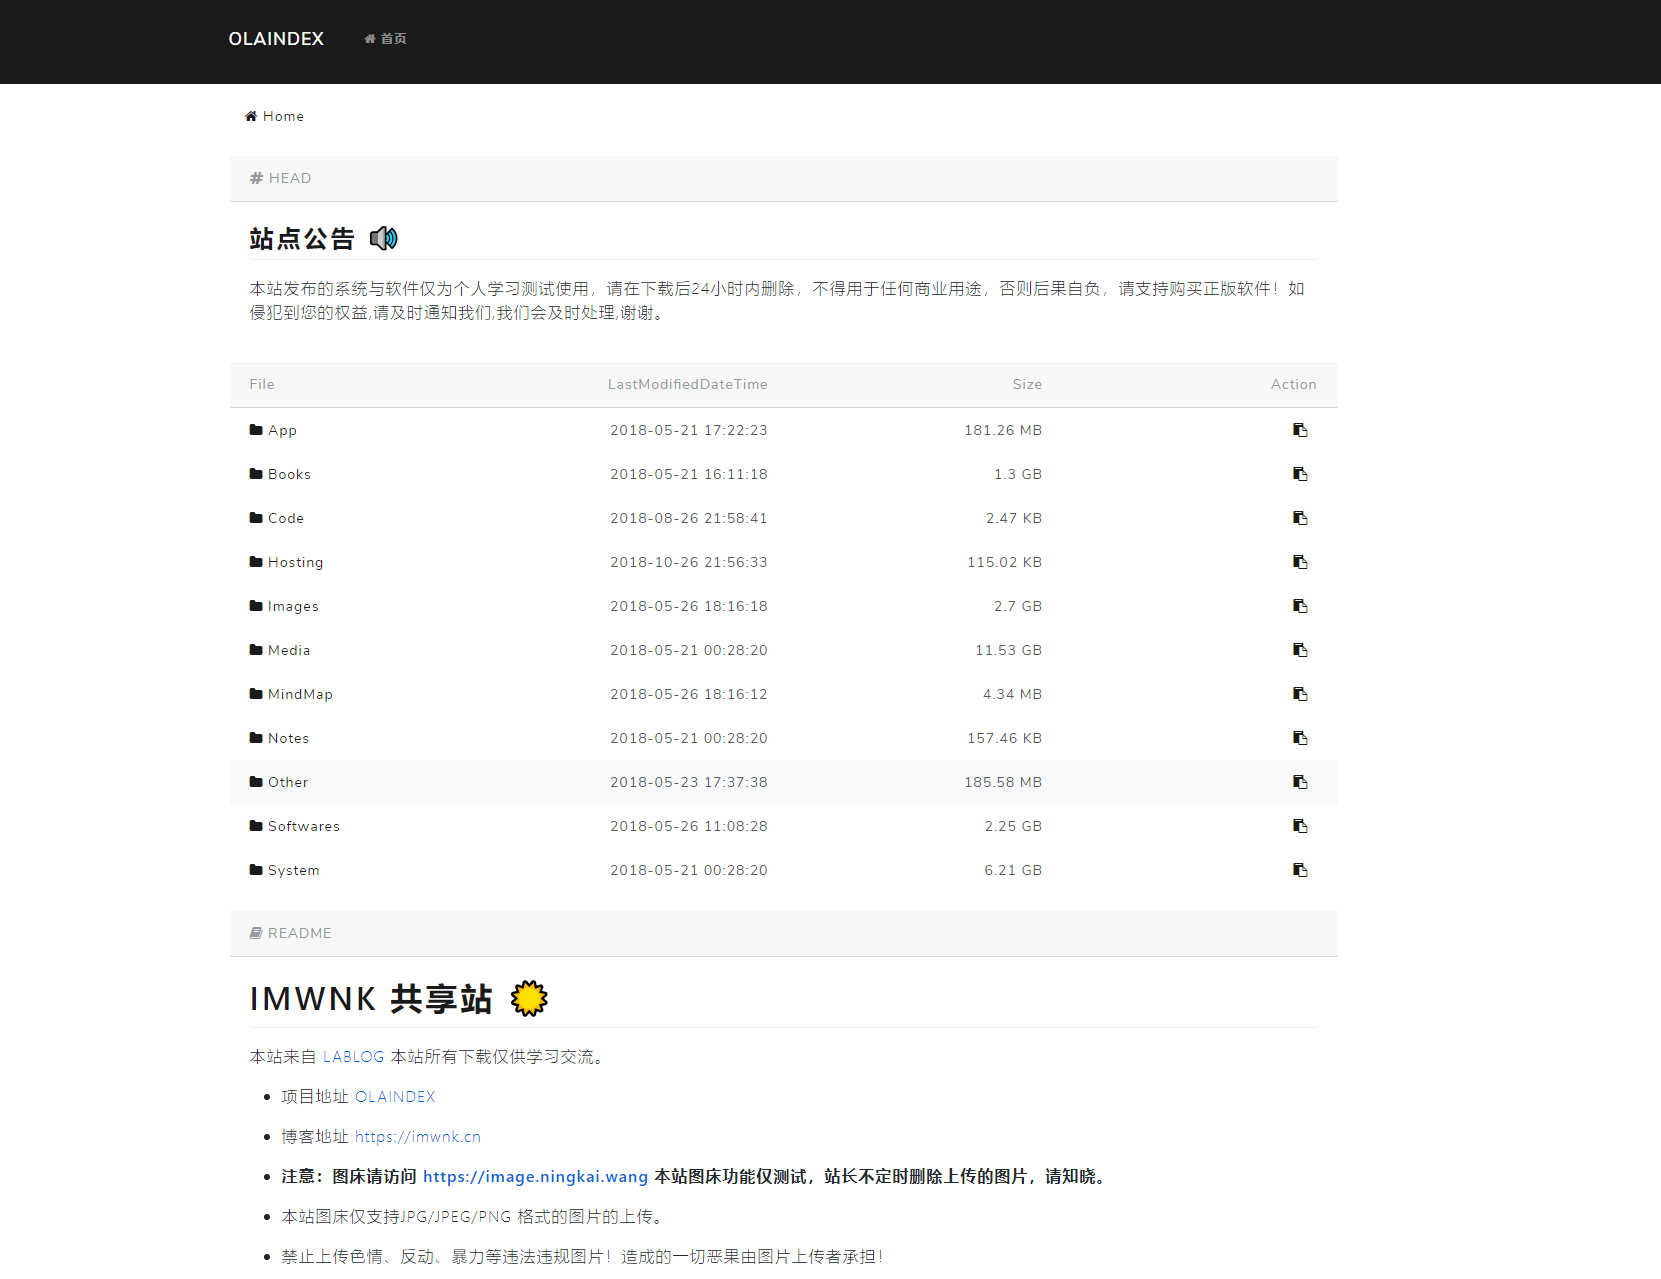Click the folder icon beside Hosting

pyautogui.click(x=256, y=562)
